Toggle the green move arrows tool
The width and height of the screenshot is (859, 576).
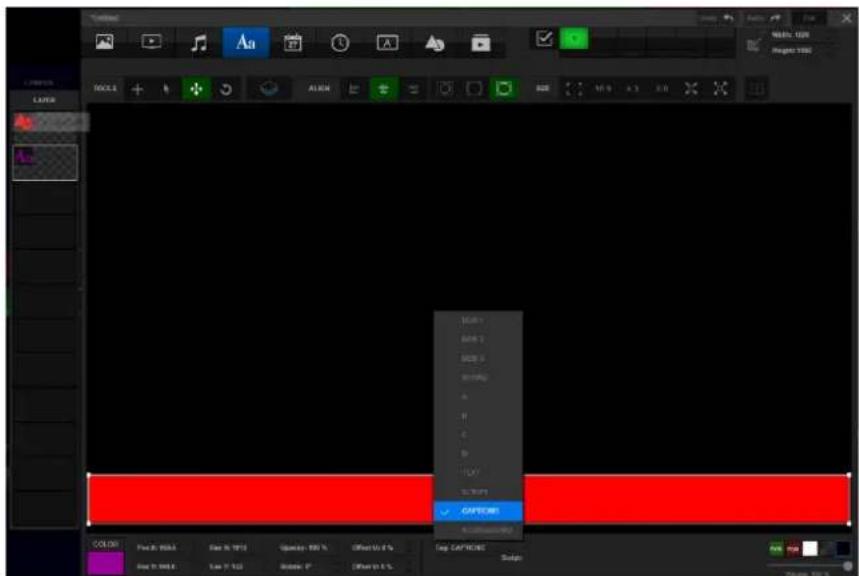coord(196,89)
